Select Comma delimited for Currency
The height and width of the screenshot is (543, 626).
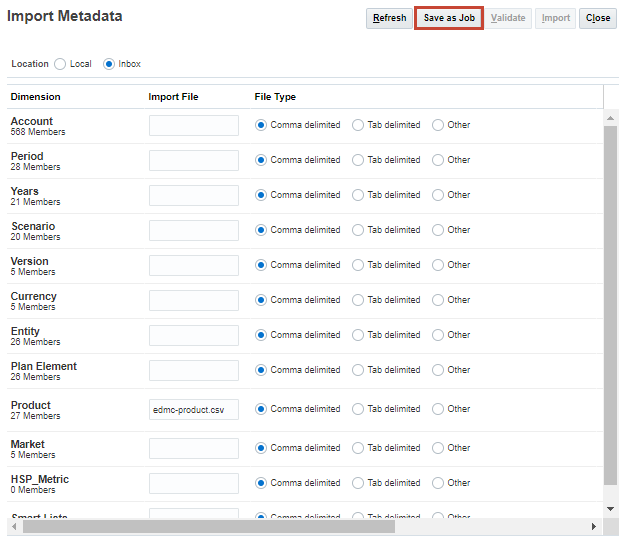click(x=261, y=300)
